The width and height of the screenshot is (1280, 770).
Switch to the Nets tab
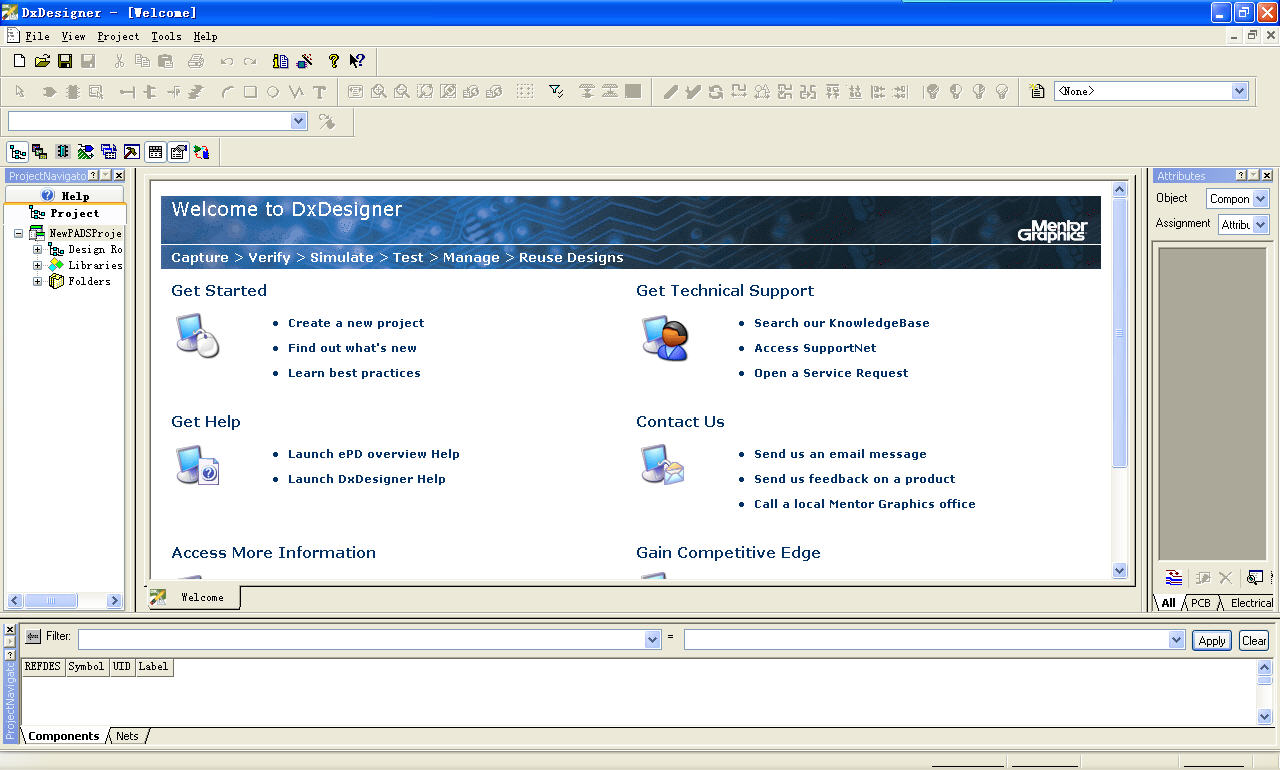(127, 736)
